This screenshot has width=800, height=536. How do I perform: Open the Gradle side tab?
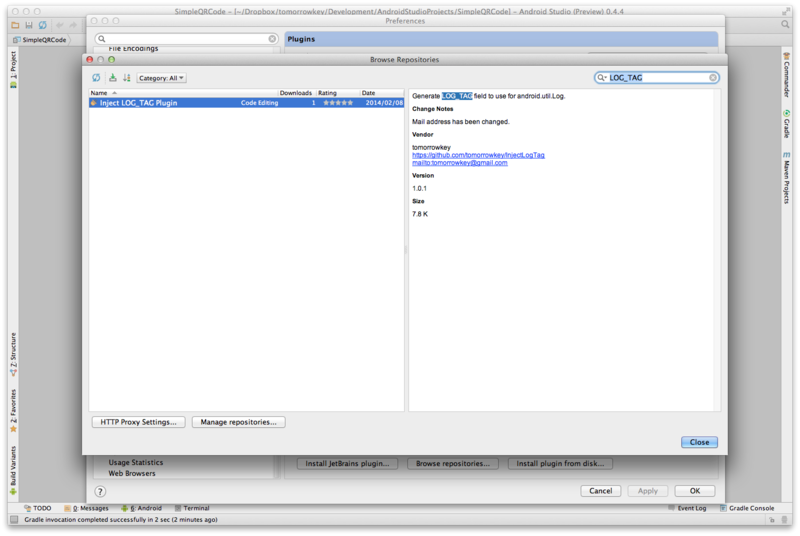click(786, 123)
